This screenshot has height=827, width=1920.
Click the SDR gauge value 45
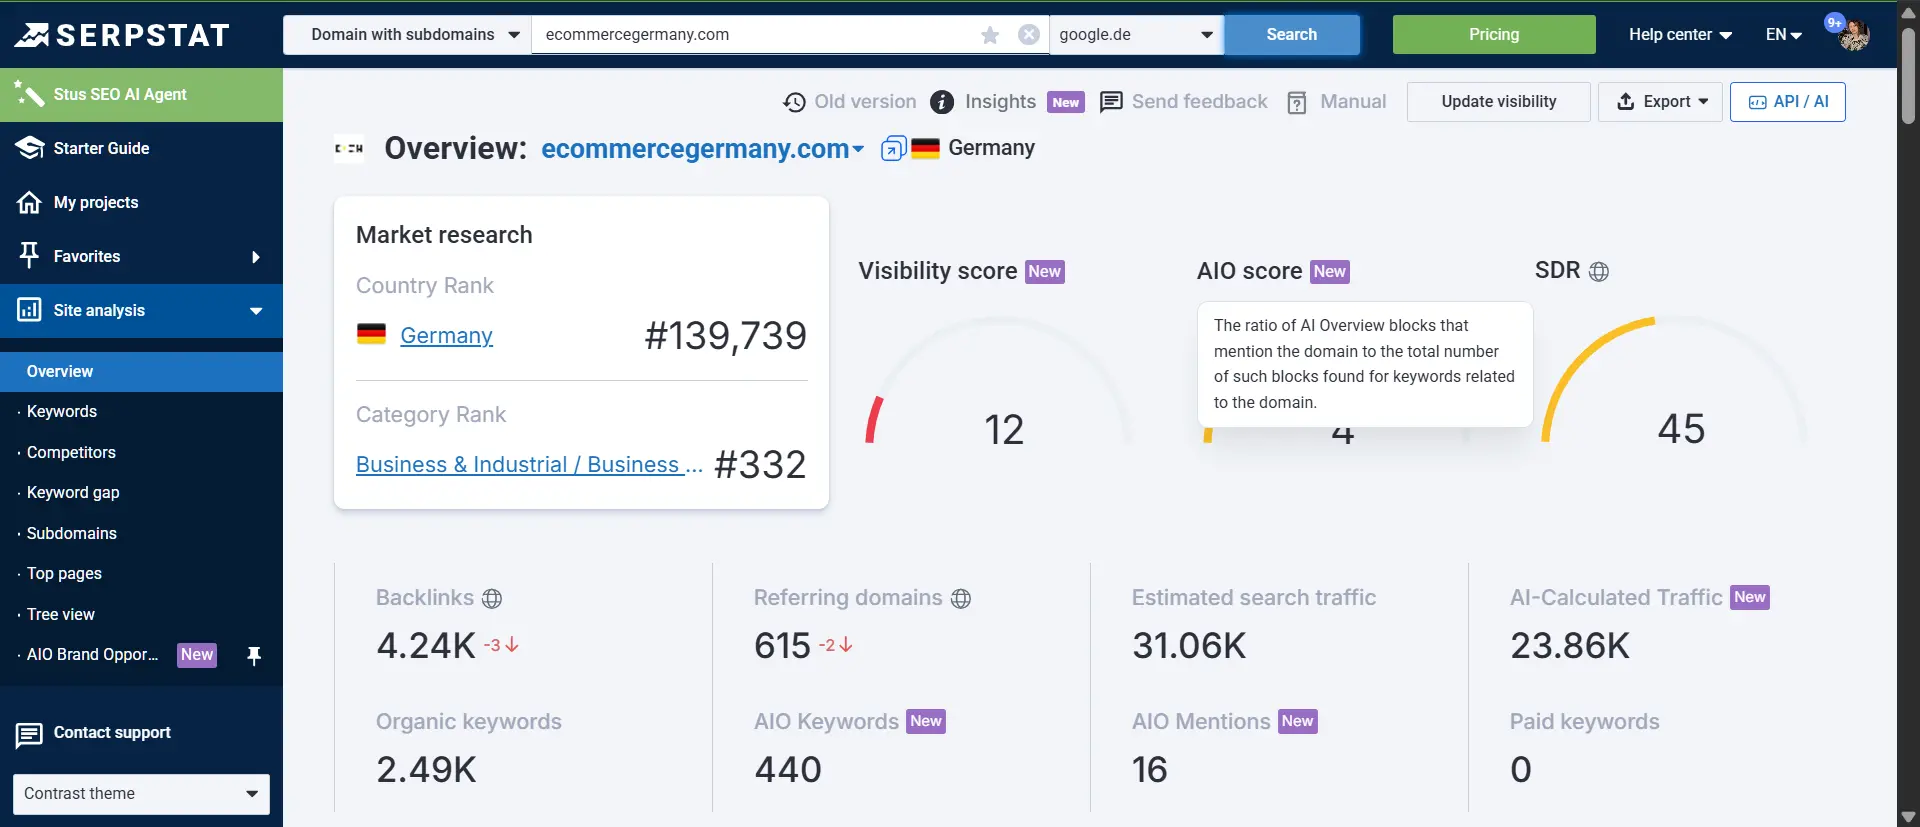pyautogui.click(x=1681, y=429)
